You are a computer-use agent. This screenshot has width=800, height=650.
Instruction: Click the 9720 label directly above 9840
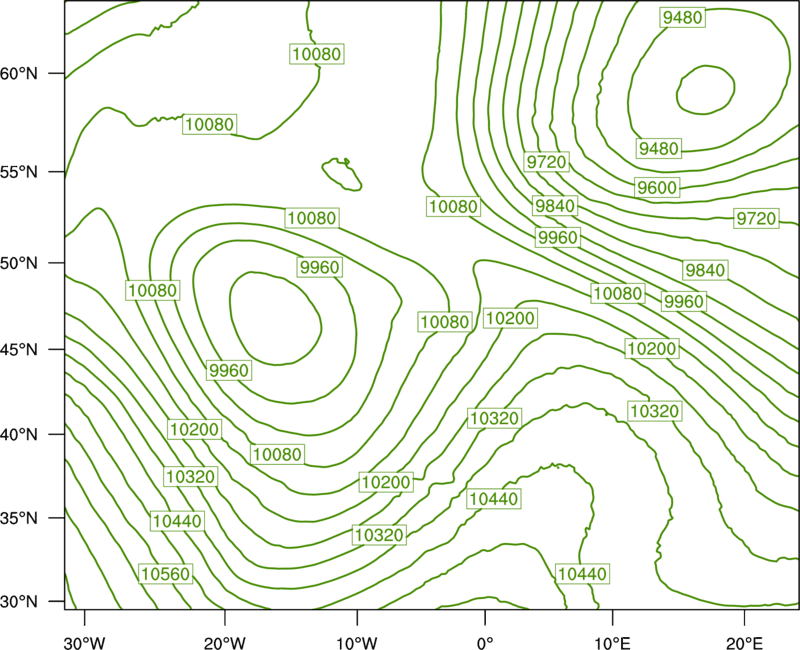[x=547, y=162]
